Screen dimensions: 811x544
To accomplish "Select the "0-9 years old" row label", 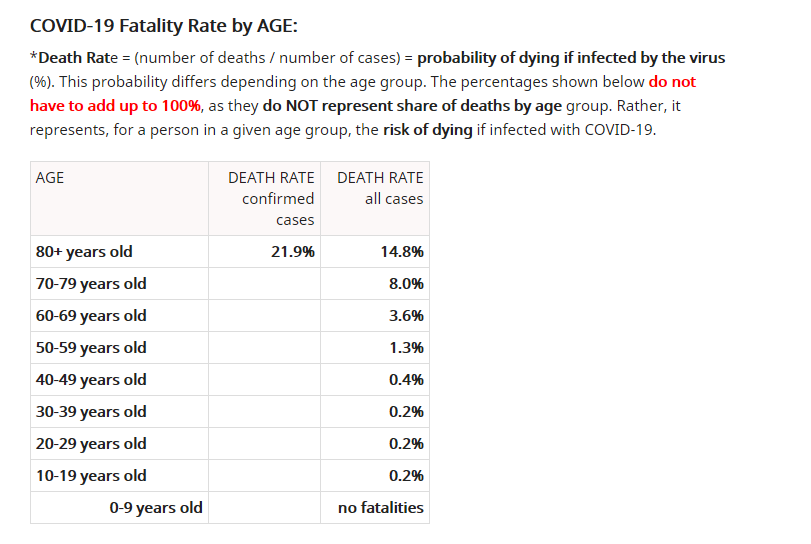I will (156, 508).
